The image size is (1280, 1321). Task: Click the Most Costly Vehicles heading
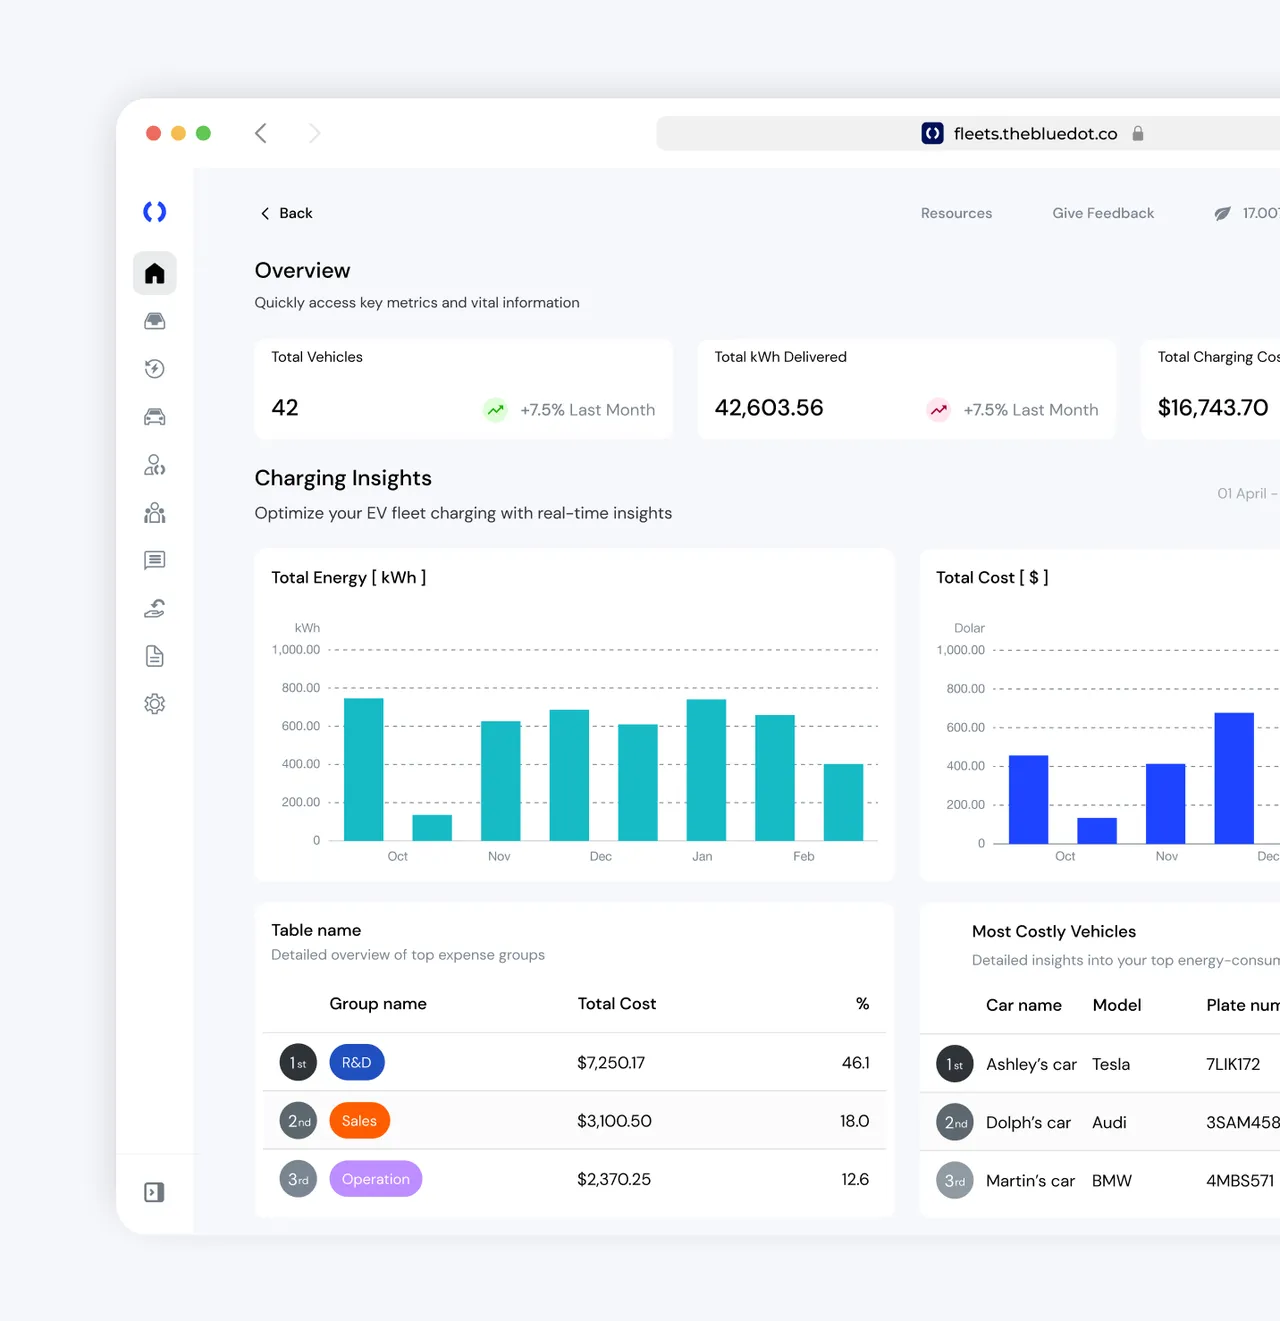[1054, 931]
